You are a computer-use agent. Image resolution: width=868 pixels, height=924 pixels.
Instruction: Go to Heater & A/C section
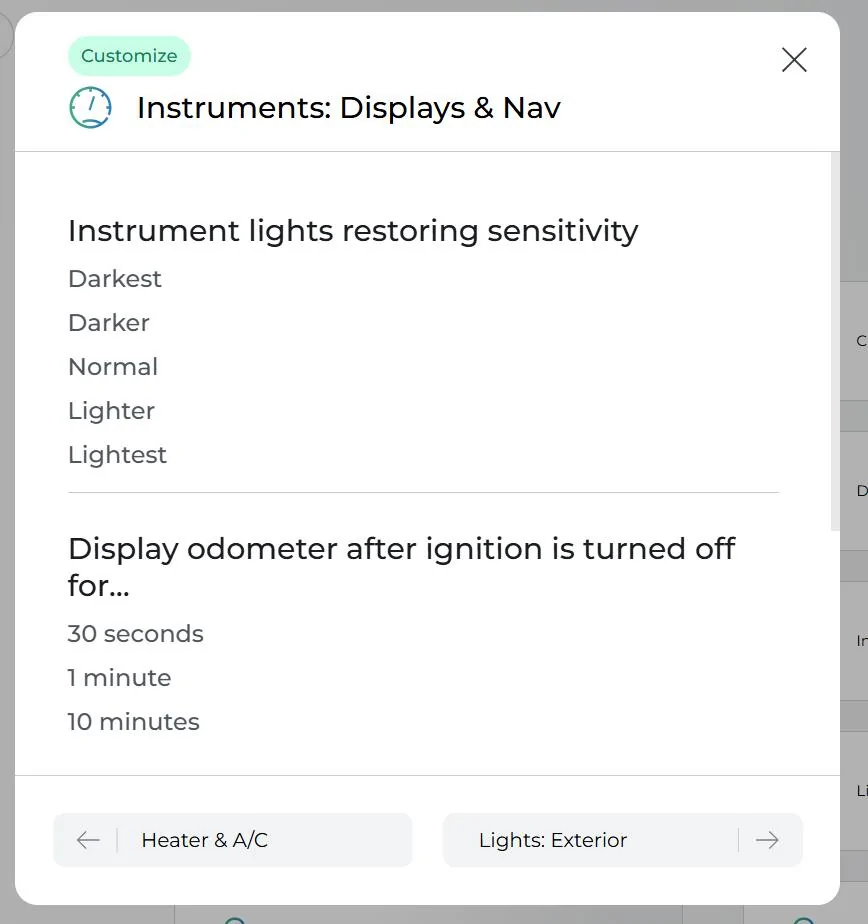[x=232, y=840]
